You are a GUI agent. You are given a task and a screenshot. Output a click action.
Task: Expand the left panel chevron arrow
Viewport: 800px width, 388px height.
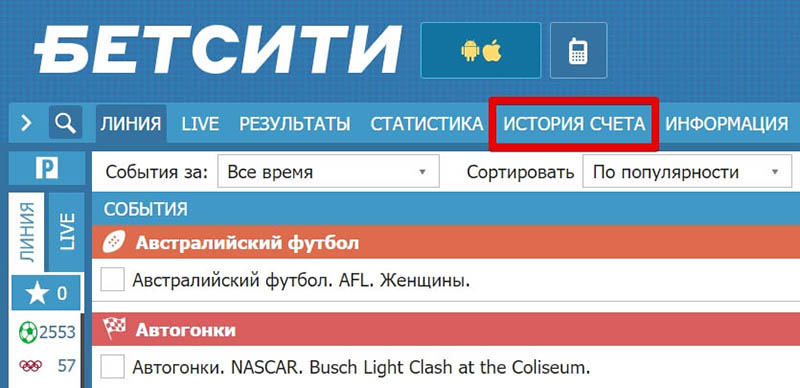[27, 123]
